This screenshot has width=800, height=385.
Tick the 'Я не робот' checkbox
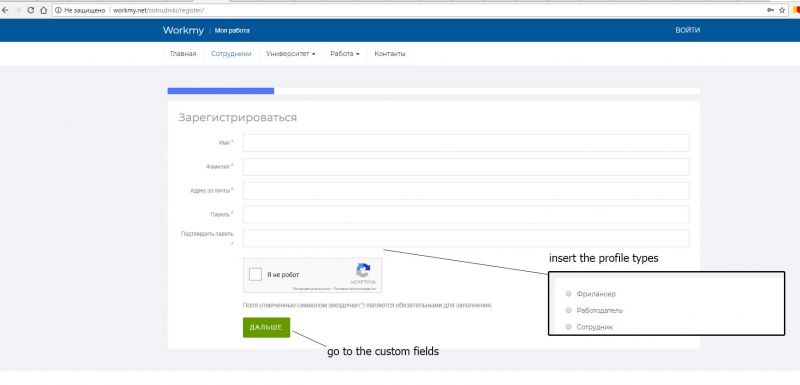[255, 275]
